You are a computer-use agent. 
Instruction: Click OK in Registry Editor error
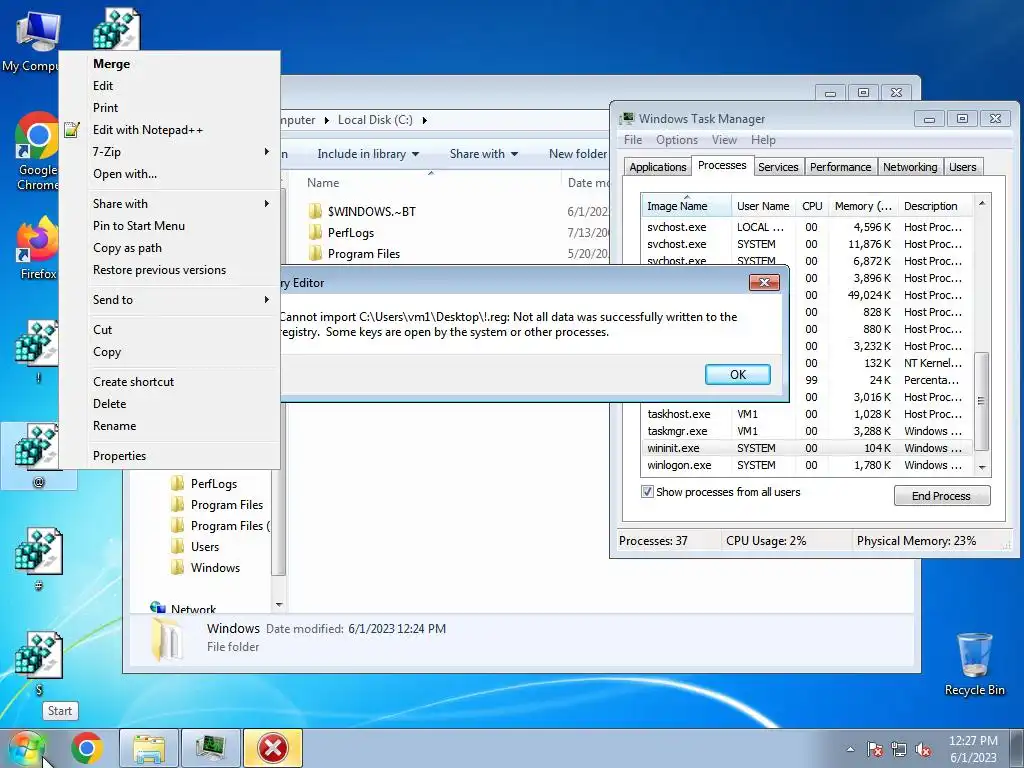738,374
